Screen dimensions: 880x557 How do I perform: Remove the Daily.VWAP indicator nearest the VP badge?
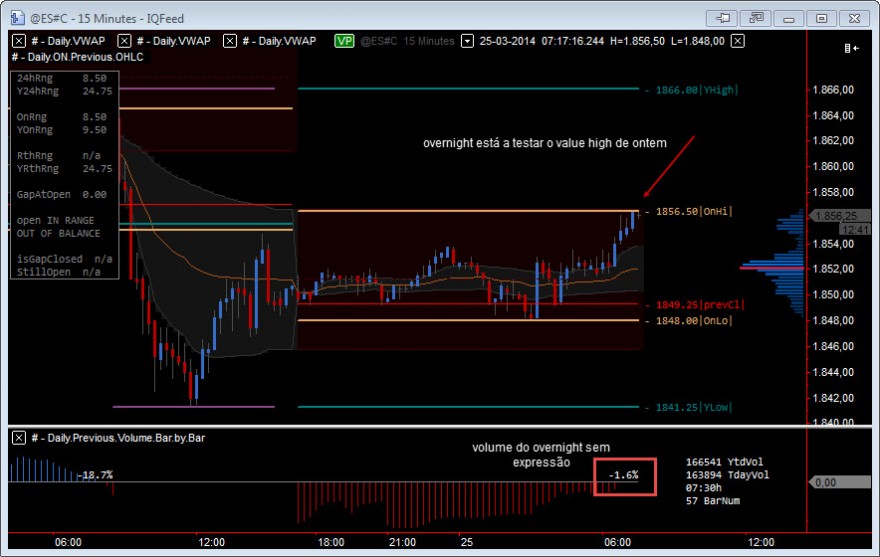click(x=230, y=41)
